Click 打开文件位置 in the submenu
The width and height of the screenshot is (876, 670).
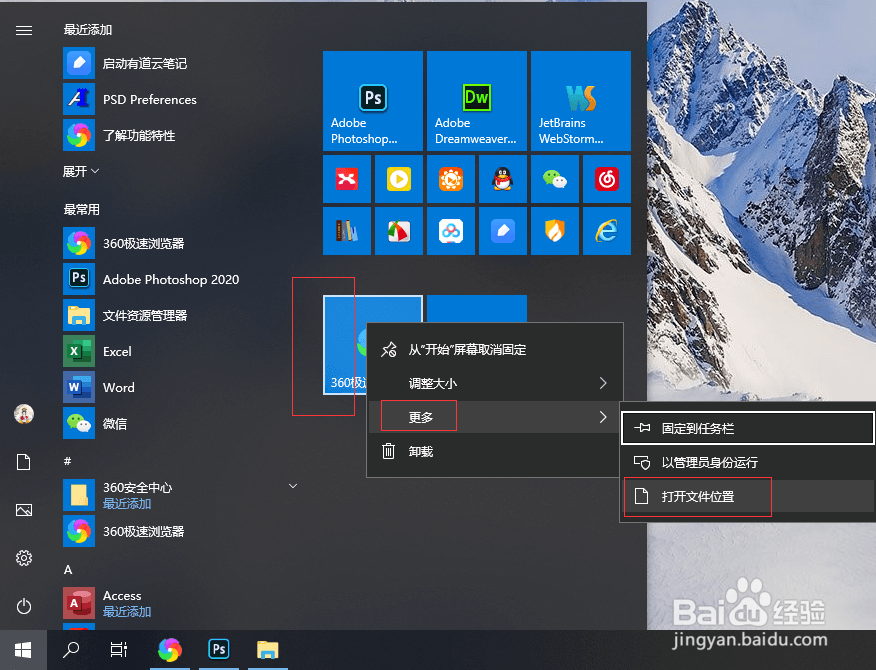point(748,496)
